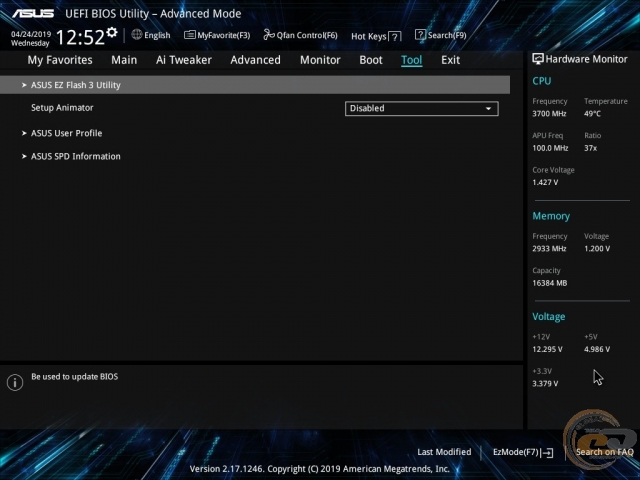Click the globe language icon

(137, 35)
